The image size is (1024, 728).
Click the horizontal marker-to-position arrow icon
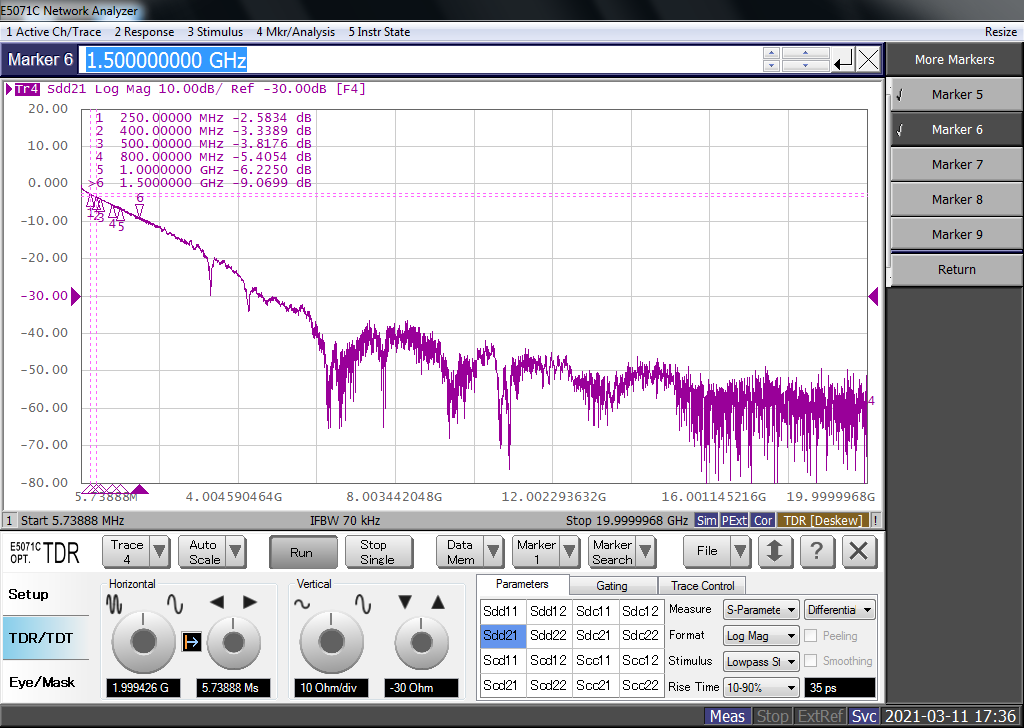[x=192, y=641]
